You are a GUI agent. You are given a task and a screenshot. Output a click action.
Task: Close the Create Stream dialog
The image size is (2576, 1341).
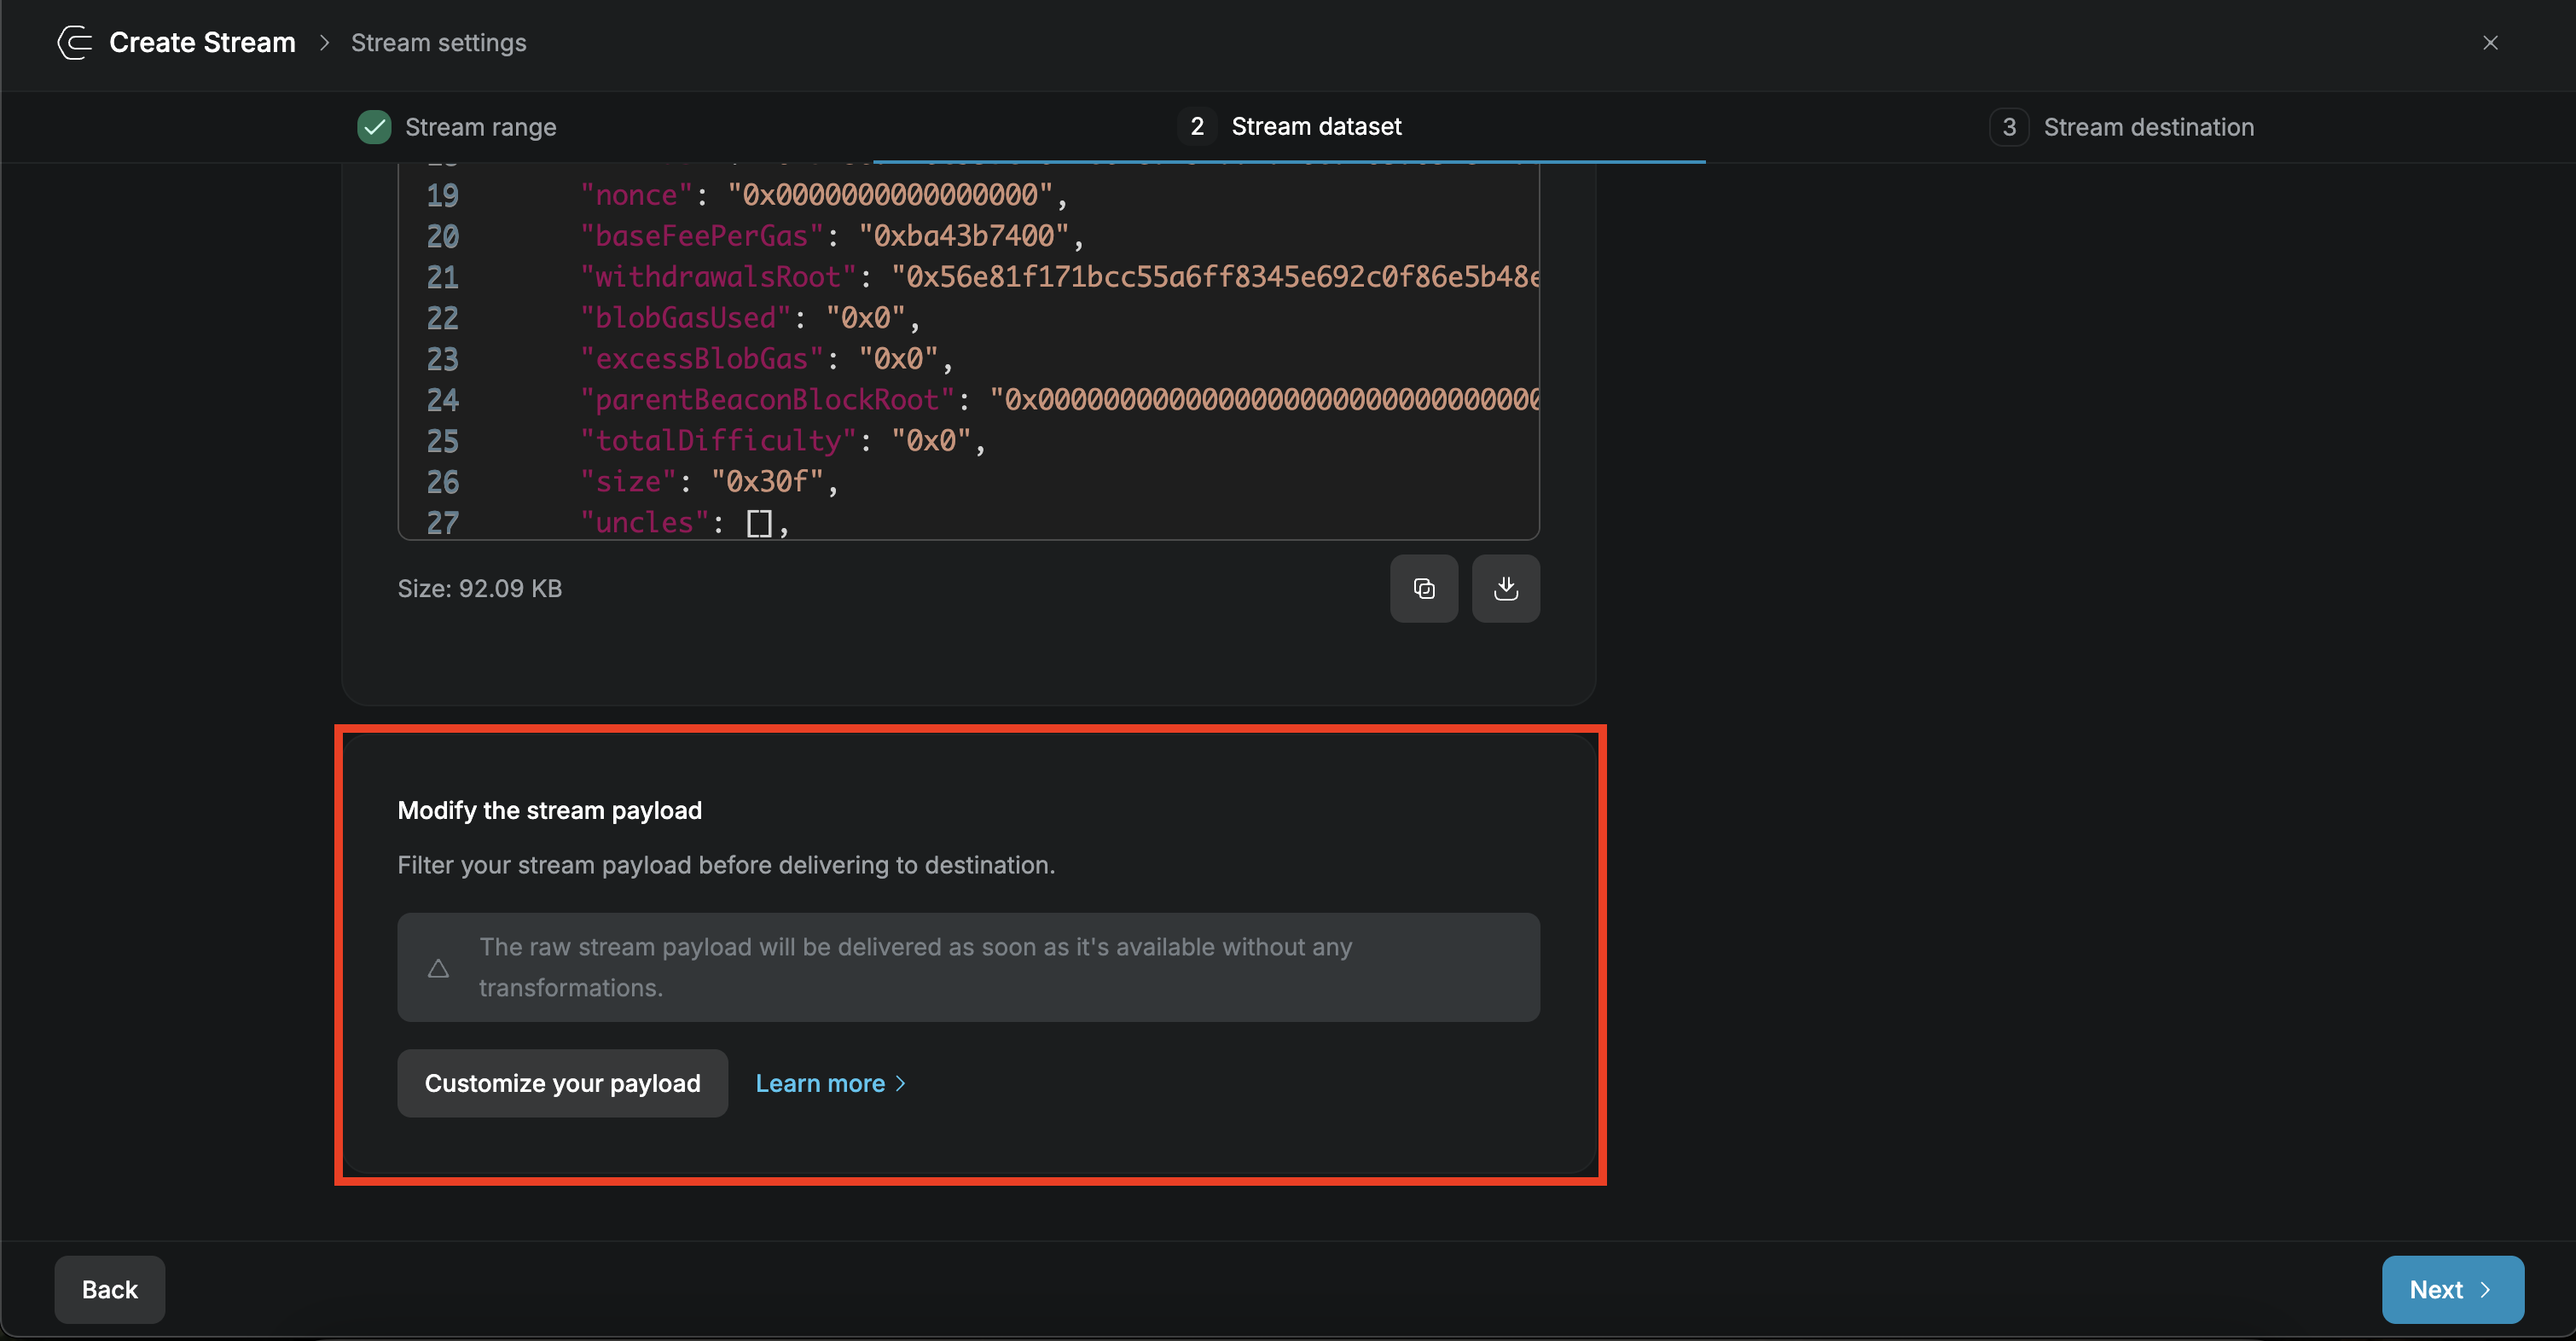coord(2489,43)
